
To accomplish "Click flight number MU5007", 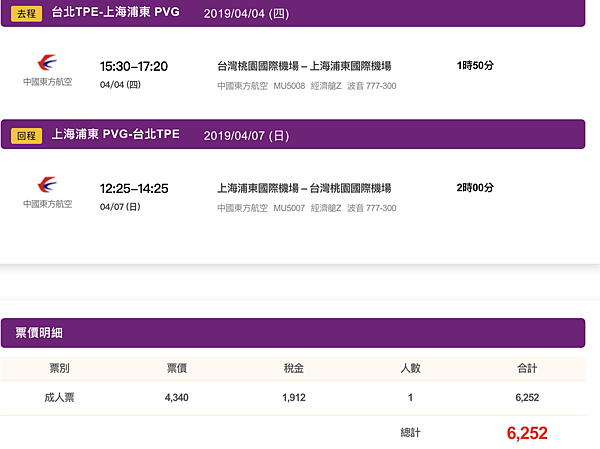I will coord(288,208).
